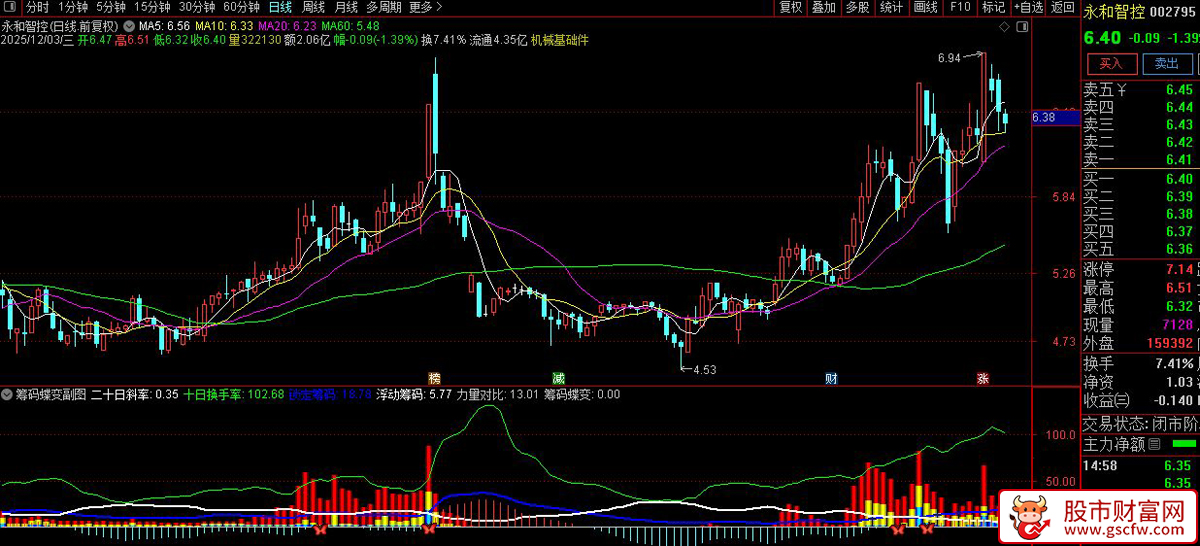Click the stock name 永和智控 in quote panel
Screen dimensions: 1200x546
pos(1115,11)
